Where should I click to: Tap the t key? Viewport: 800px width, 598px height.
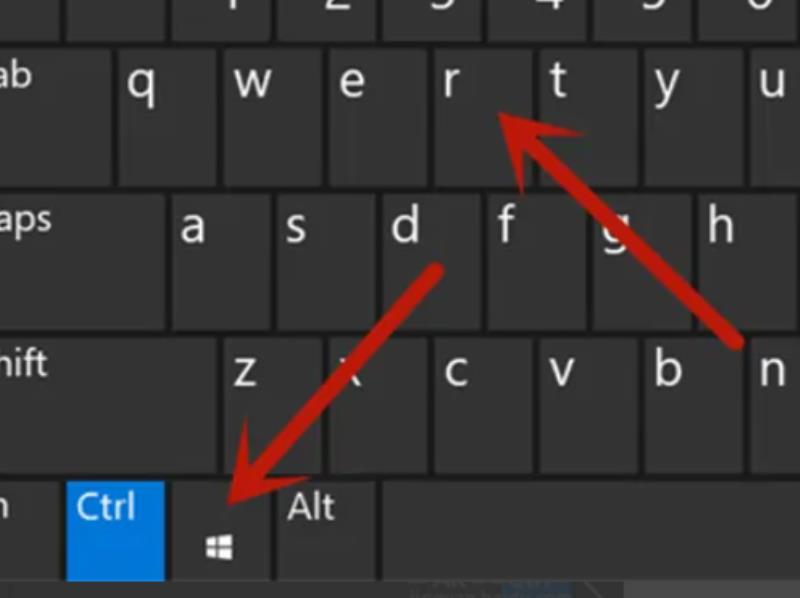coord(588,117)
